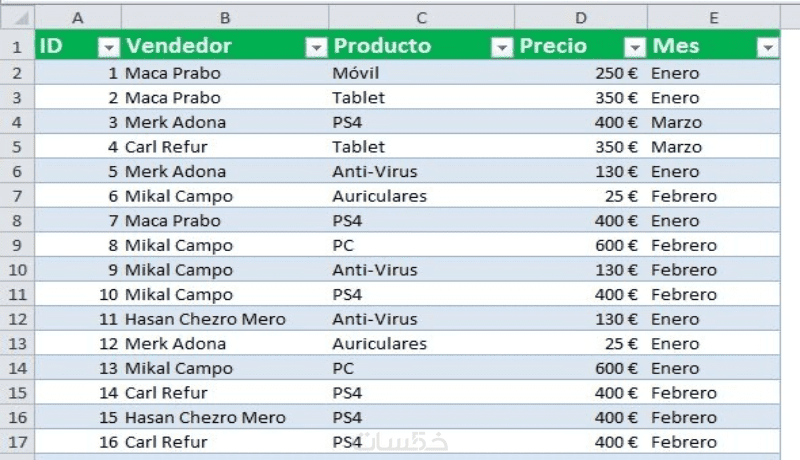Select column B header
Viewport: 800px width, 460px height.
coord(225,17)
